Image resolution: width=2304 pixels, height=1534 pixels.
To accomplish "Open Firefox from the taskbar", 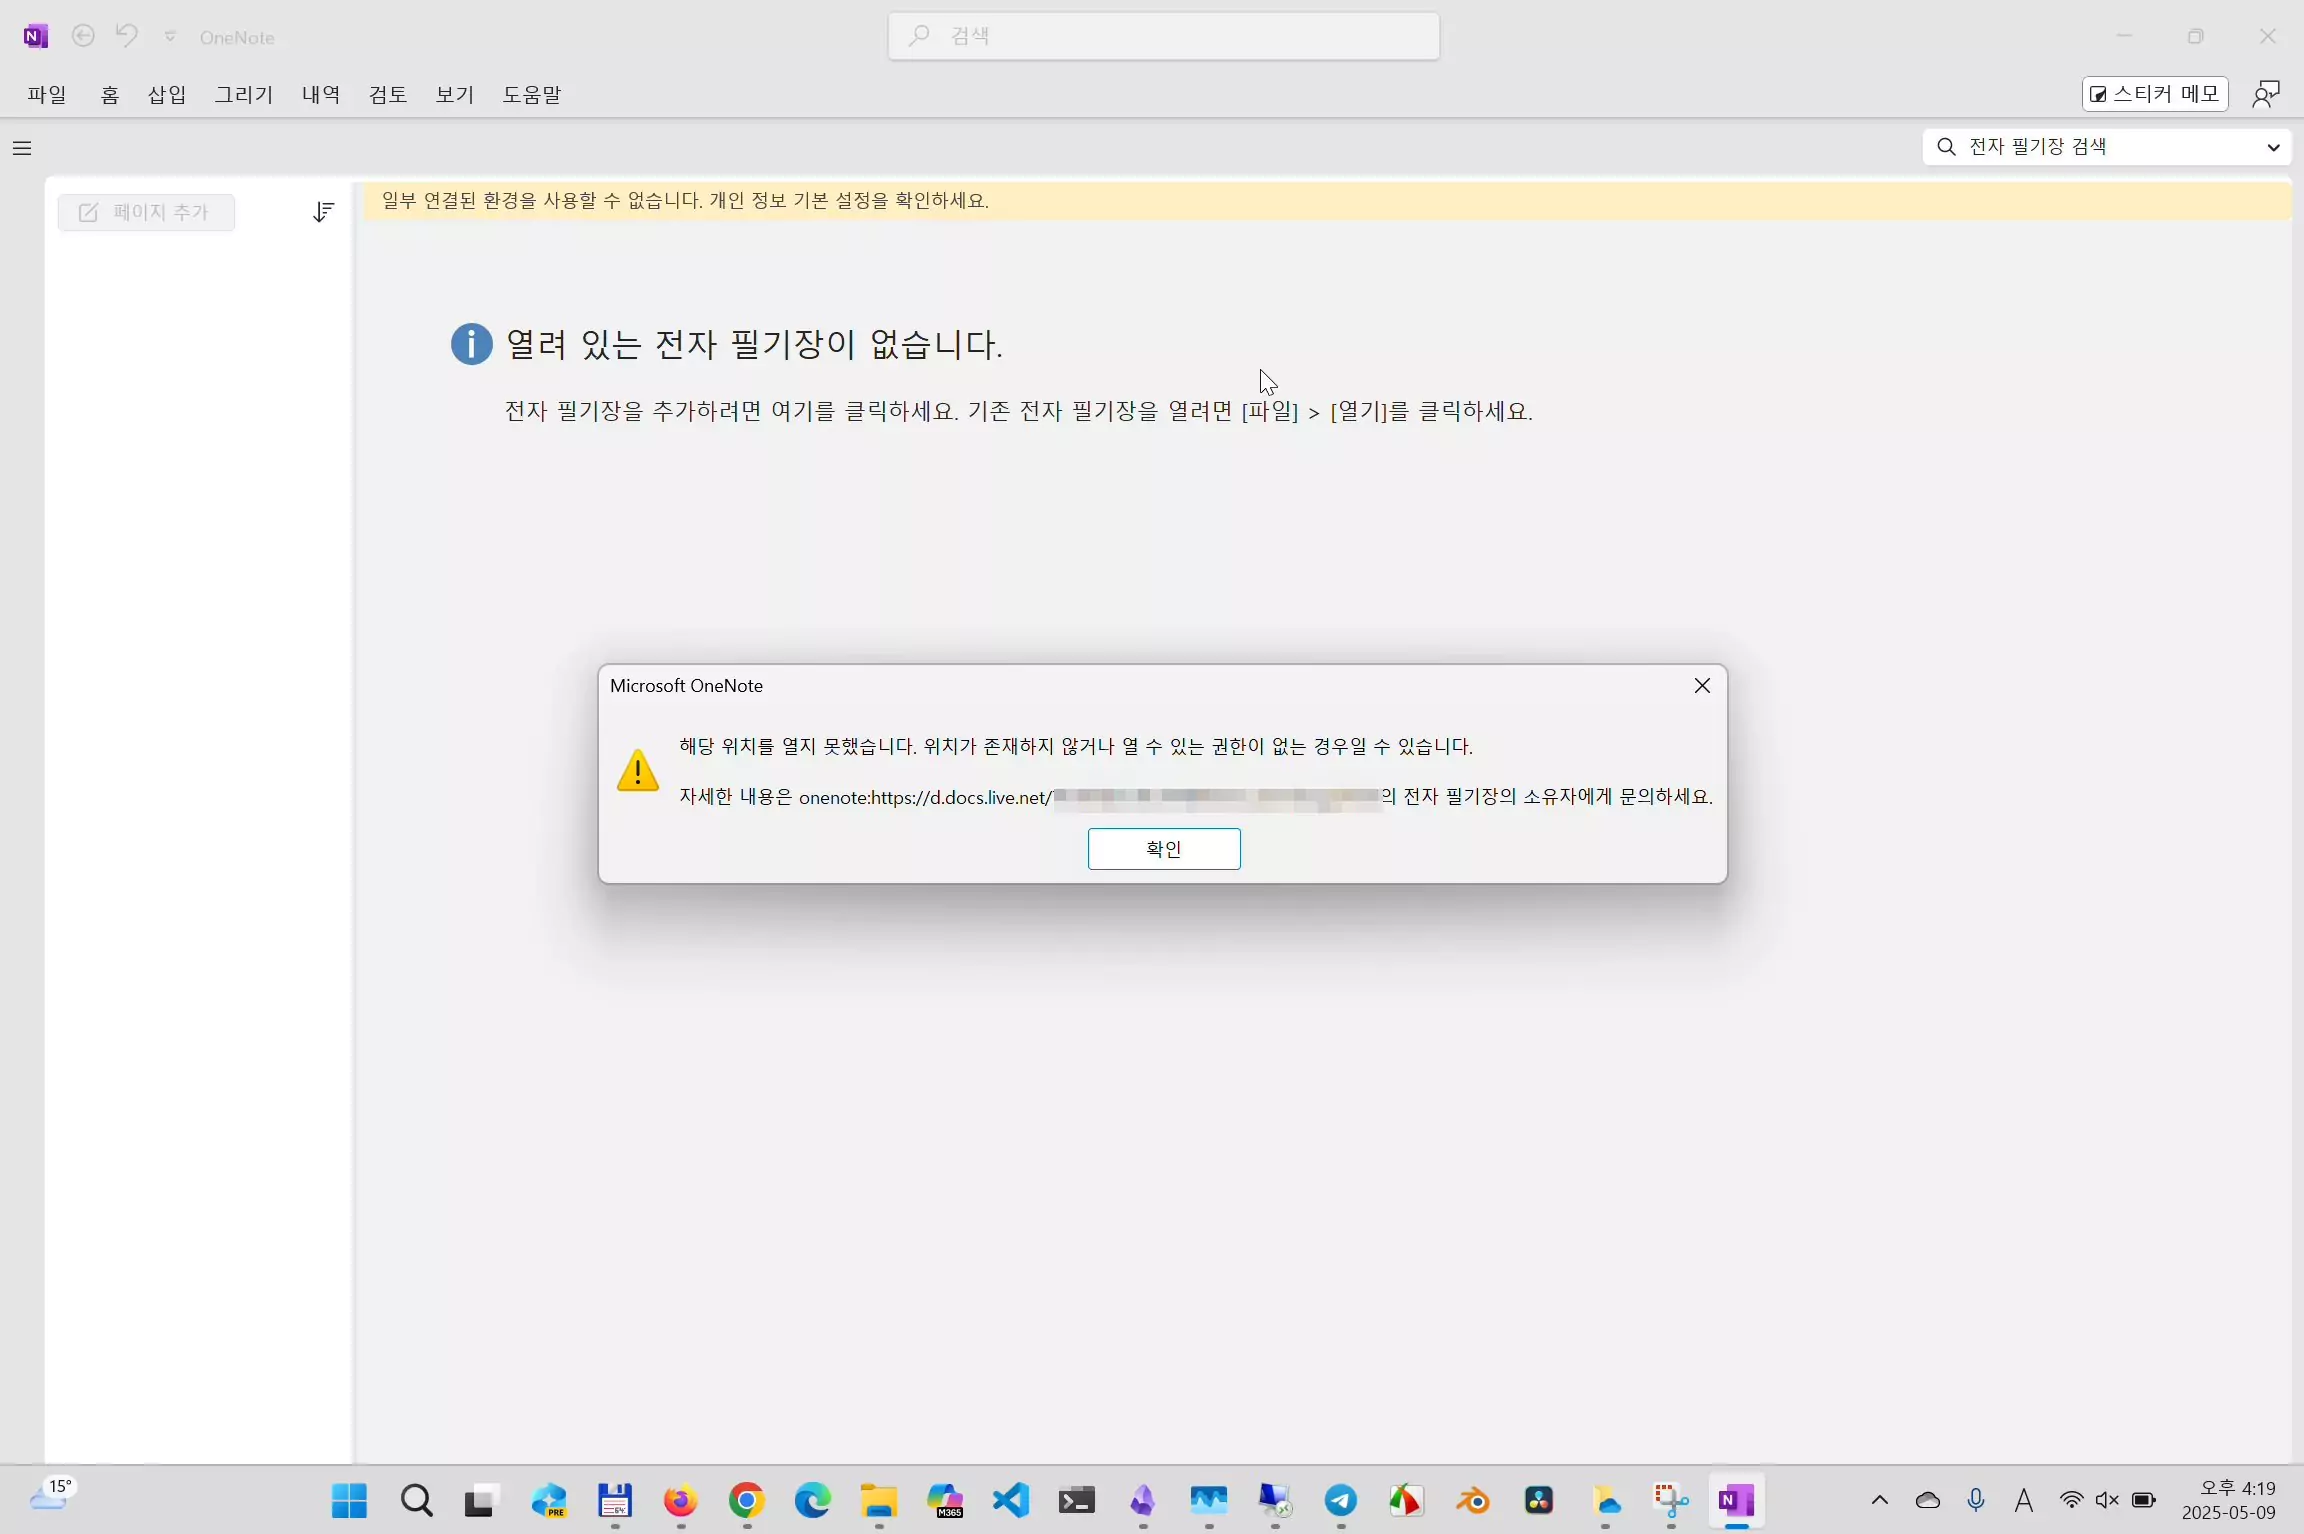I will (680, 1500).
